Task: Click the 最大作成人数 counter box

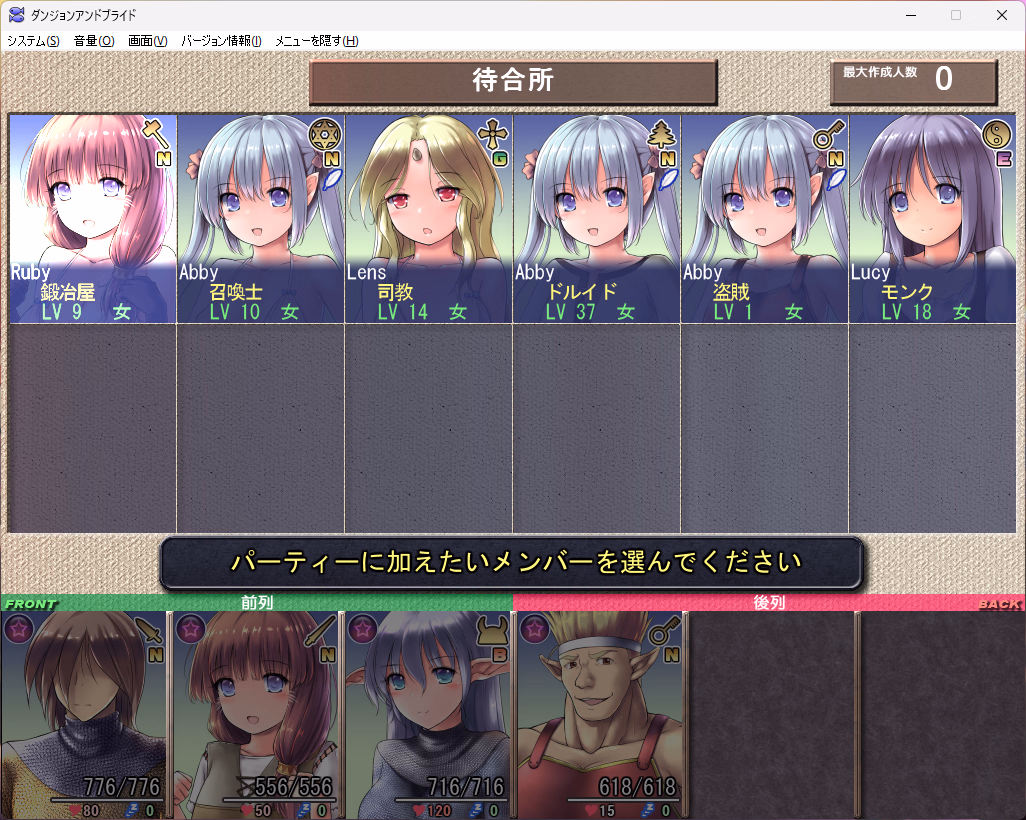Action: 913,82
